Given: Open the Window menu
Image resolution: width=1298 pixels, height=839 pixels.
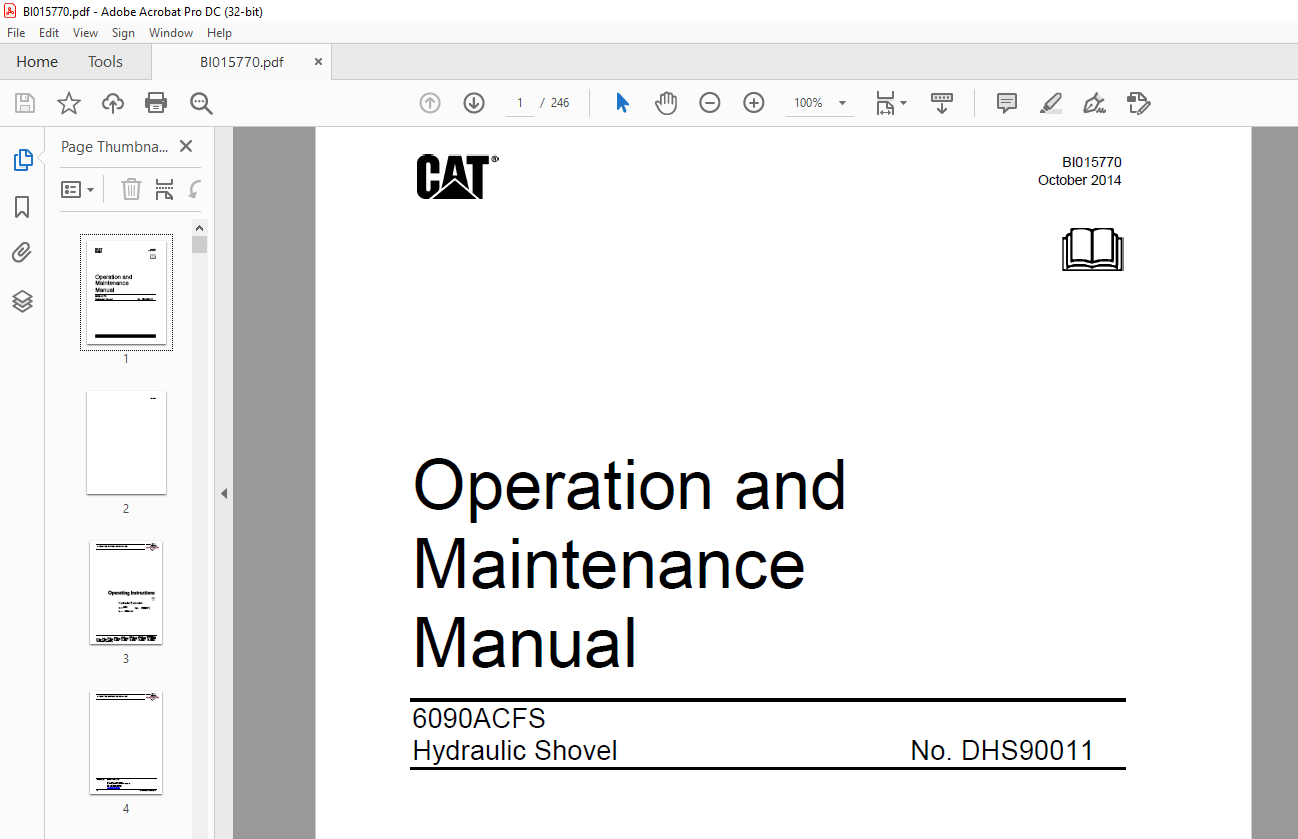Looking at the screenshot, I should (171, 33).
